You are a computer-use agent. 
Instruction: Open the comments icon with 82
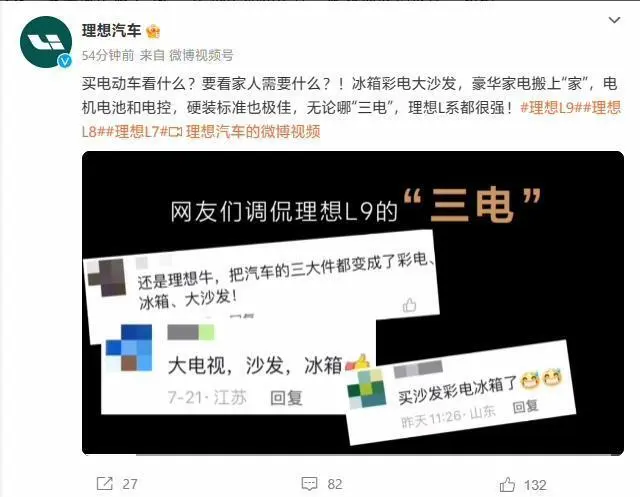click(309, 484)
